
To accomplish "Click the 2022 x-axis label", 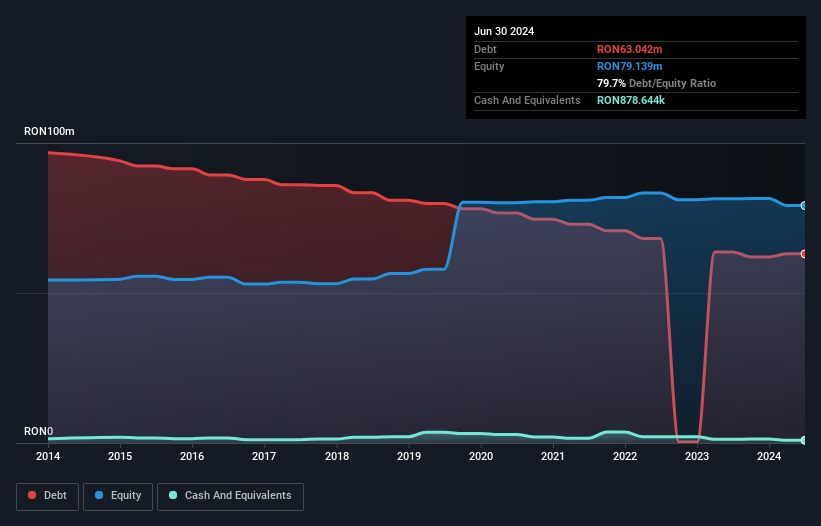I will point(625,456).
